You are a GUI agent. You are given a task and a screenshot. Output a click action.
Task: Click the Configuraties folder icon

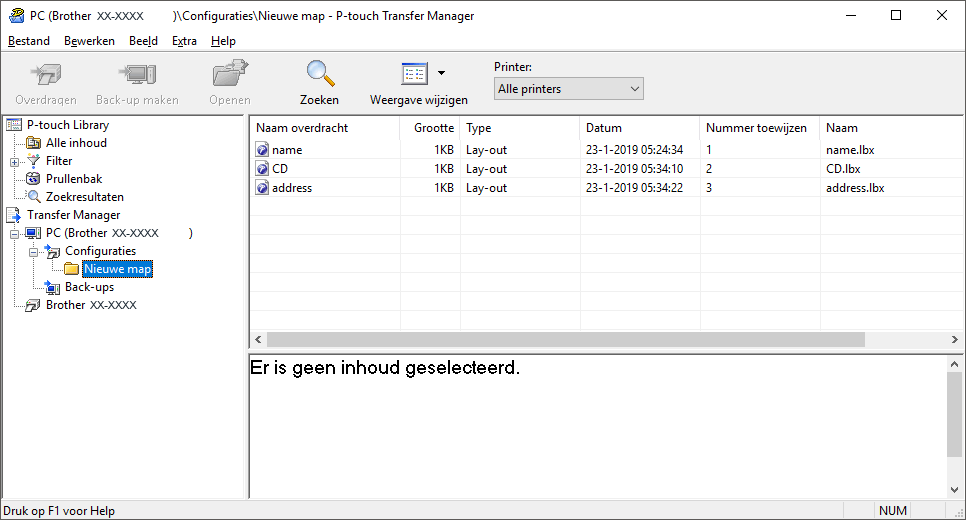pos(52,251)
